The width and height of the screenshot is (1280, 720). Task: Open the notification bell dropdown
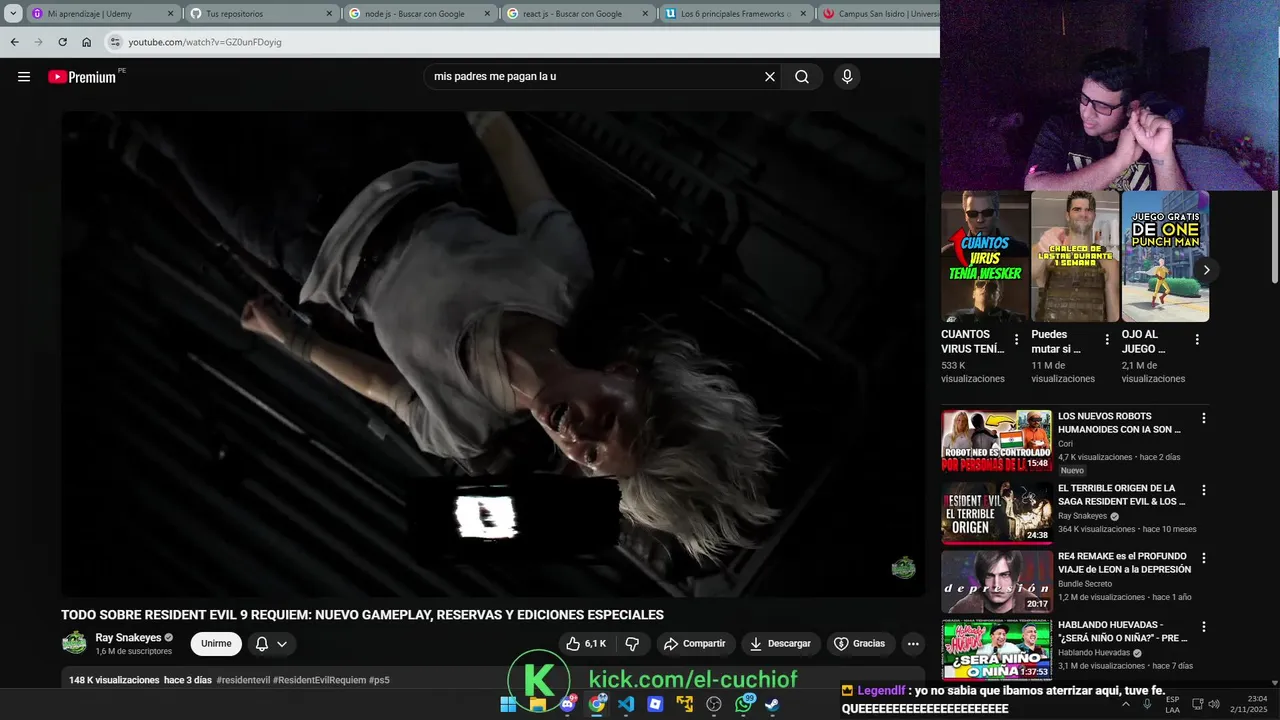click(x=271, y=644)
